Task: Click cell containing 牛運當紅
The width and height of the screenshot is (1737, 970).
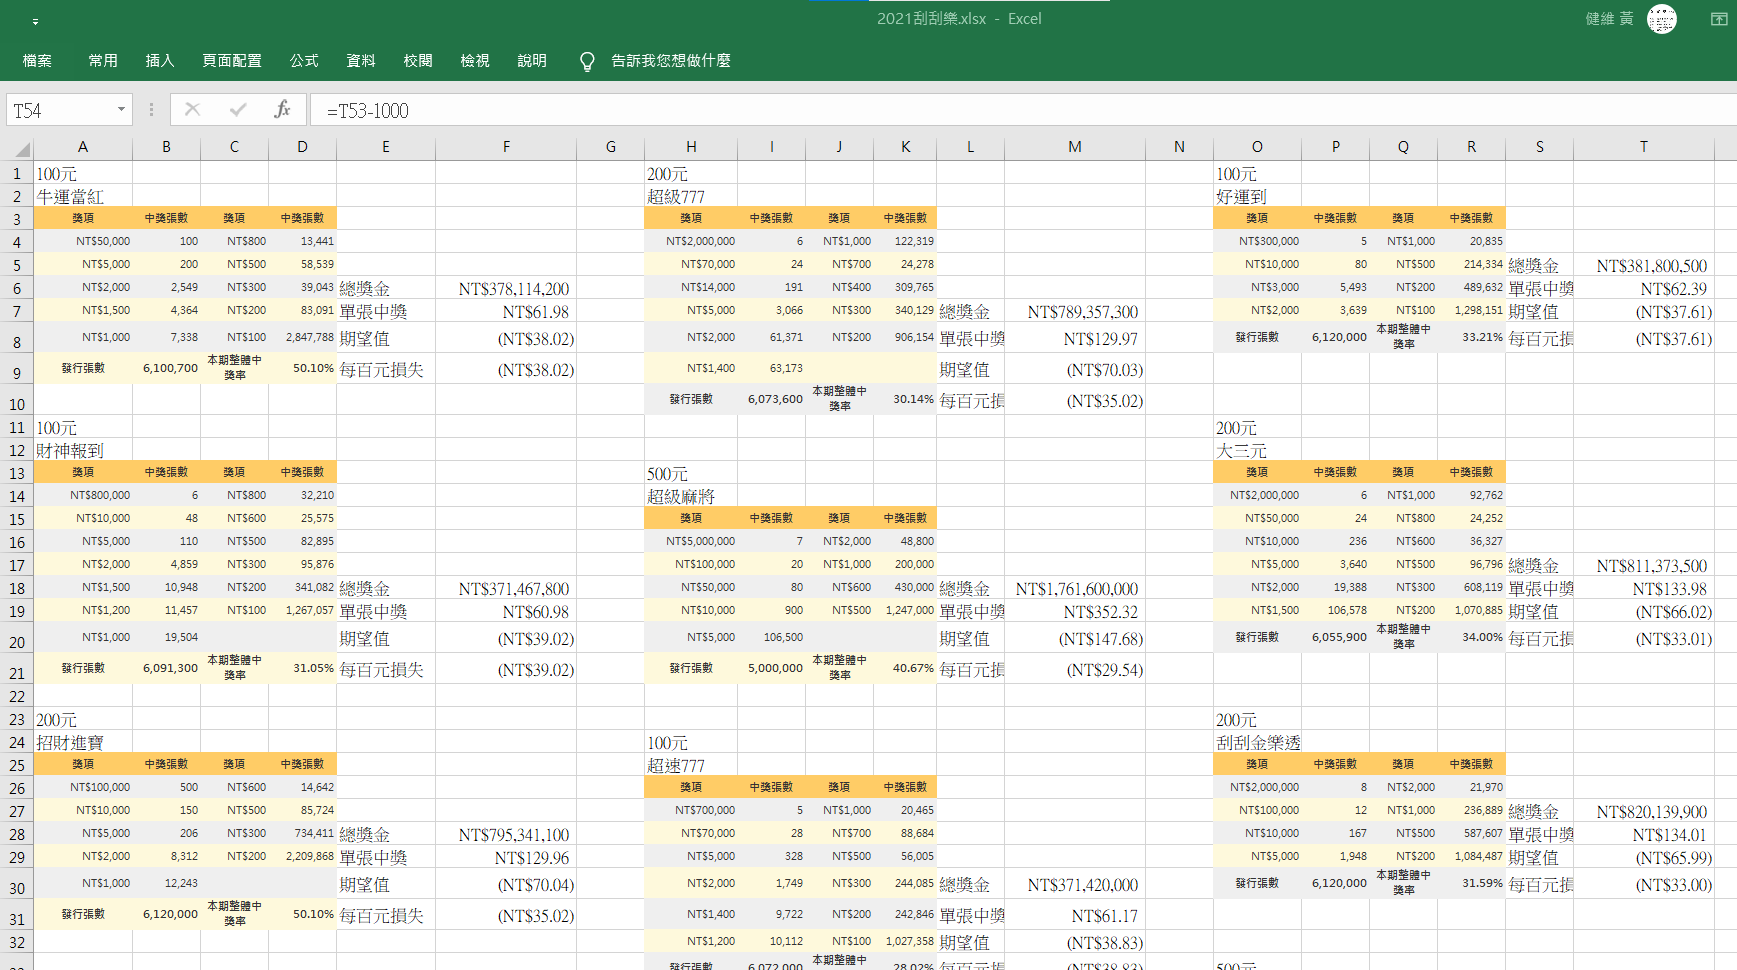Action: click(83, 196)
